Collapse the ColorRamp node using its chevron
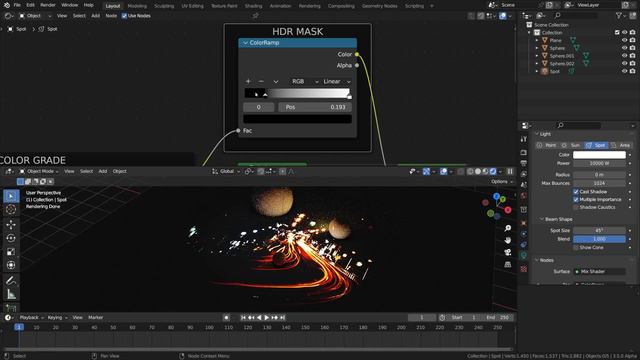The height and width of the screenshot is (360, 640). 245,43
